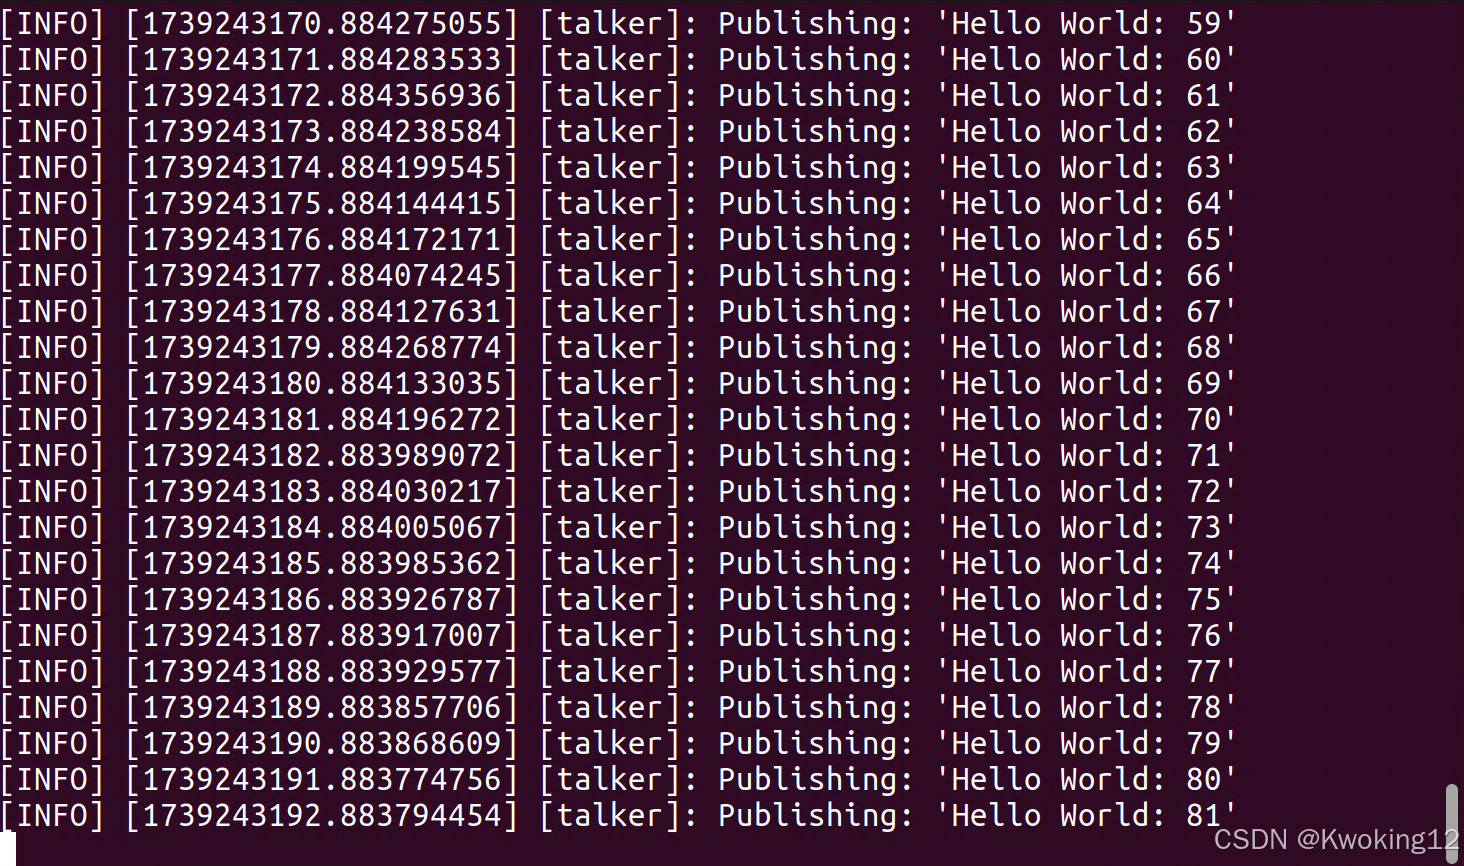Click the terminal cursor block at bottom

pyautogui.click(x=8, y=849)
